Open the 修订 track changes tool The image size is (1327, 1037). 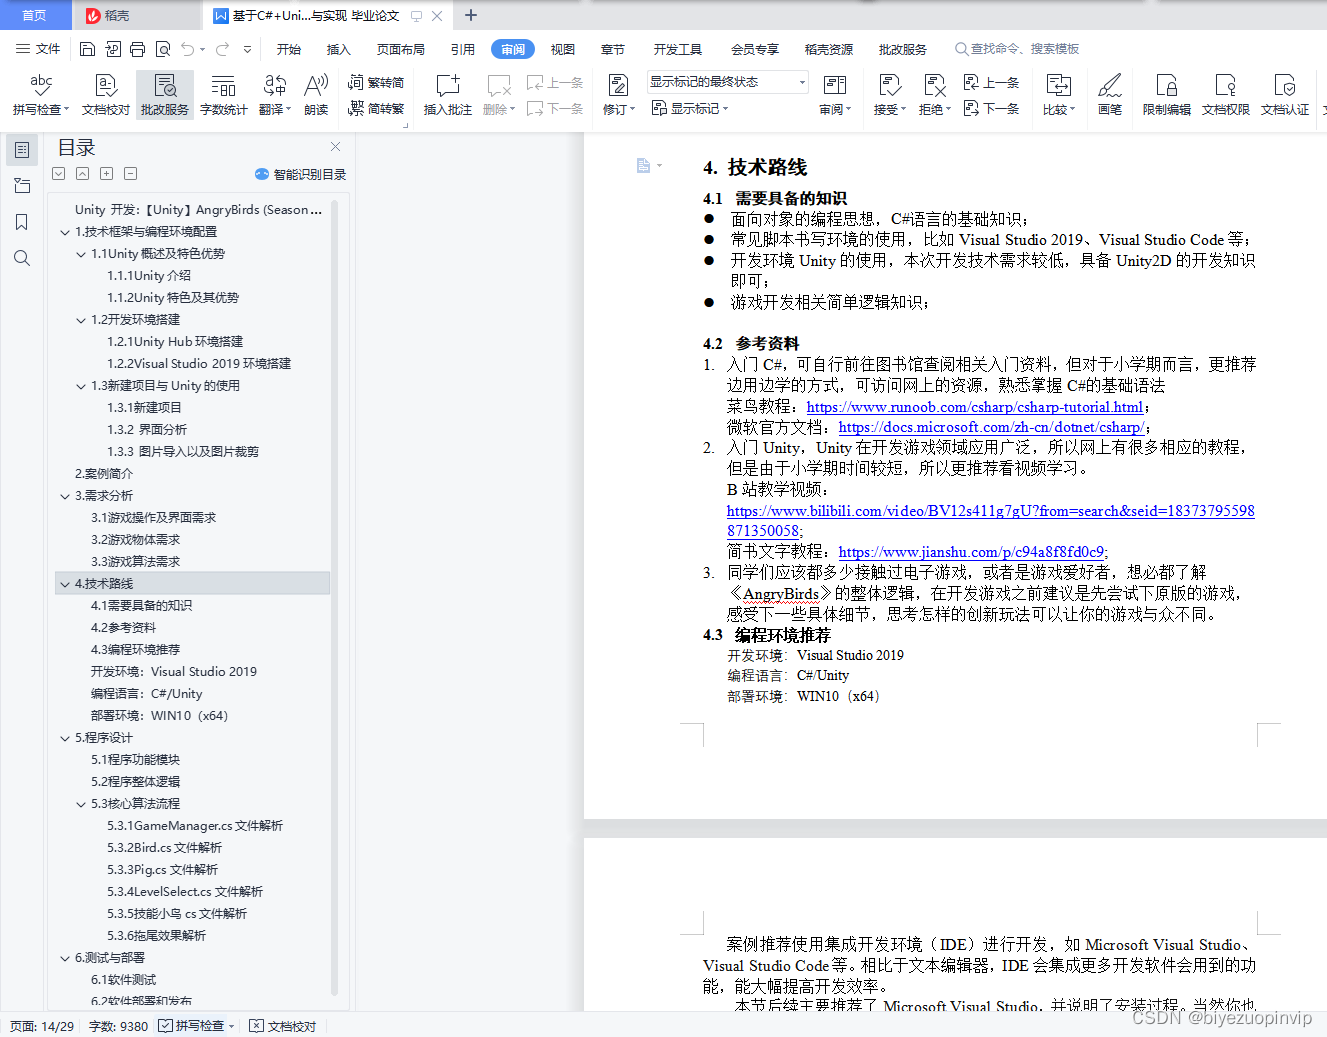pyautogui.click(x=618, y=96)
